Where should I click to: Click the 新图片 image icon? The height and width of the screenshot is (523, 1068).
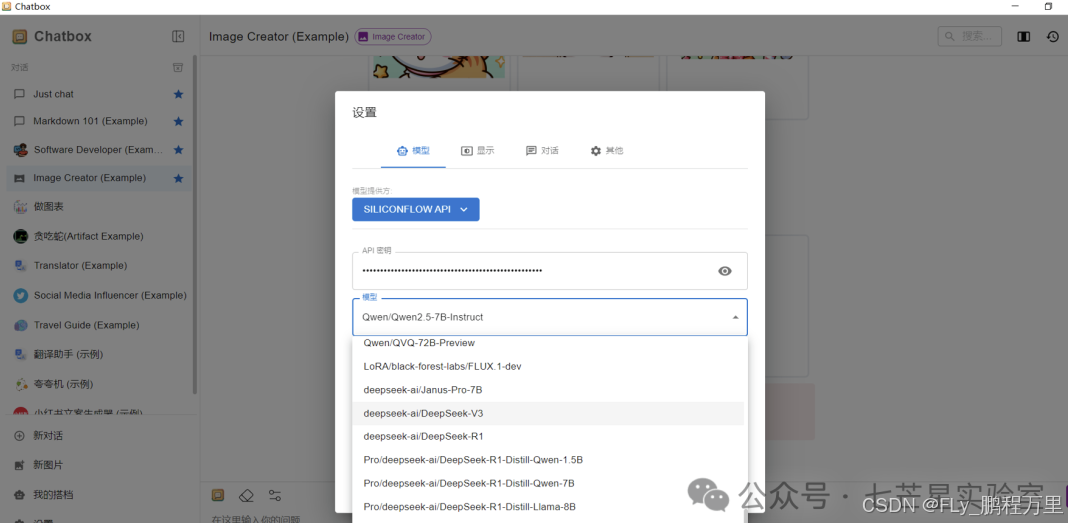pos(19,465)
